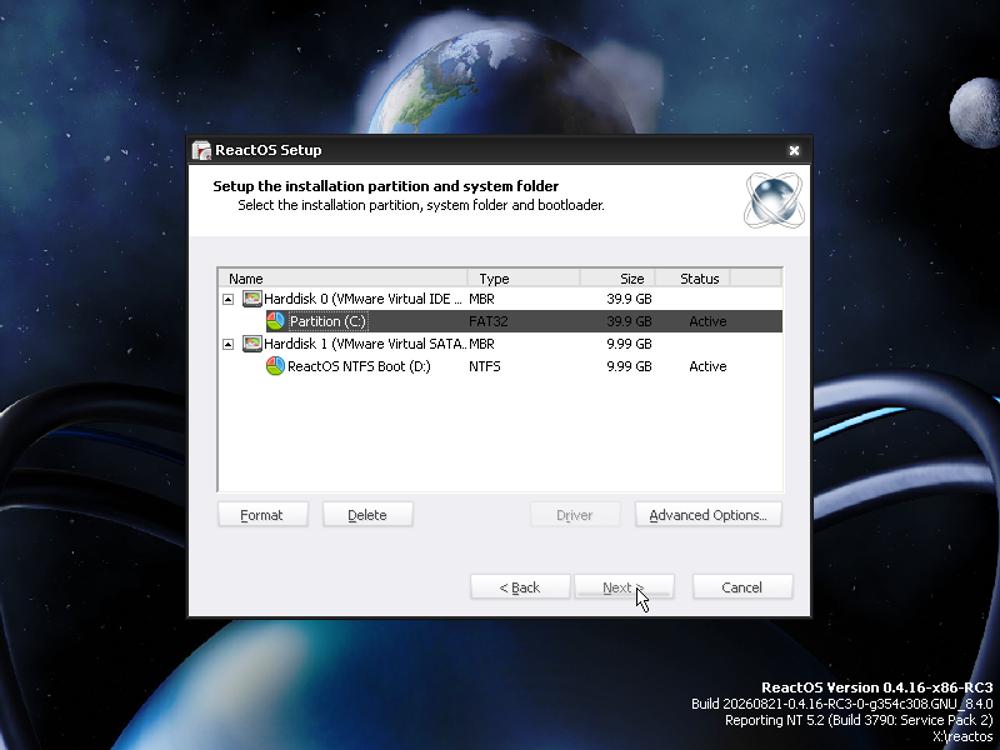The image size is (1000, 750).
Task: Sort by the Name column header
Action: (x=343, y=279)
